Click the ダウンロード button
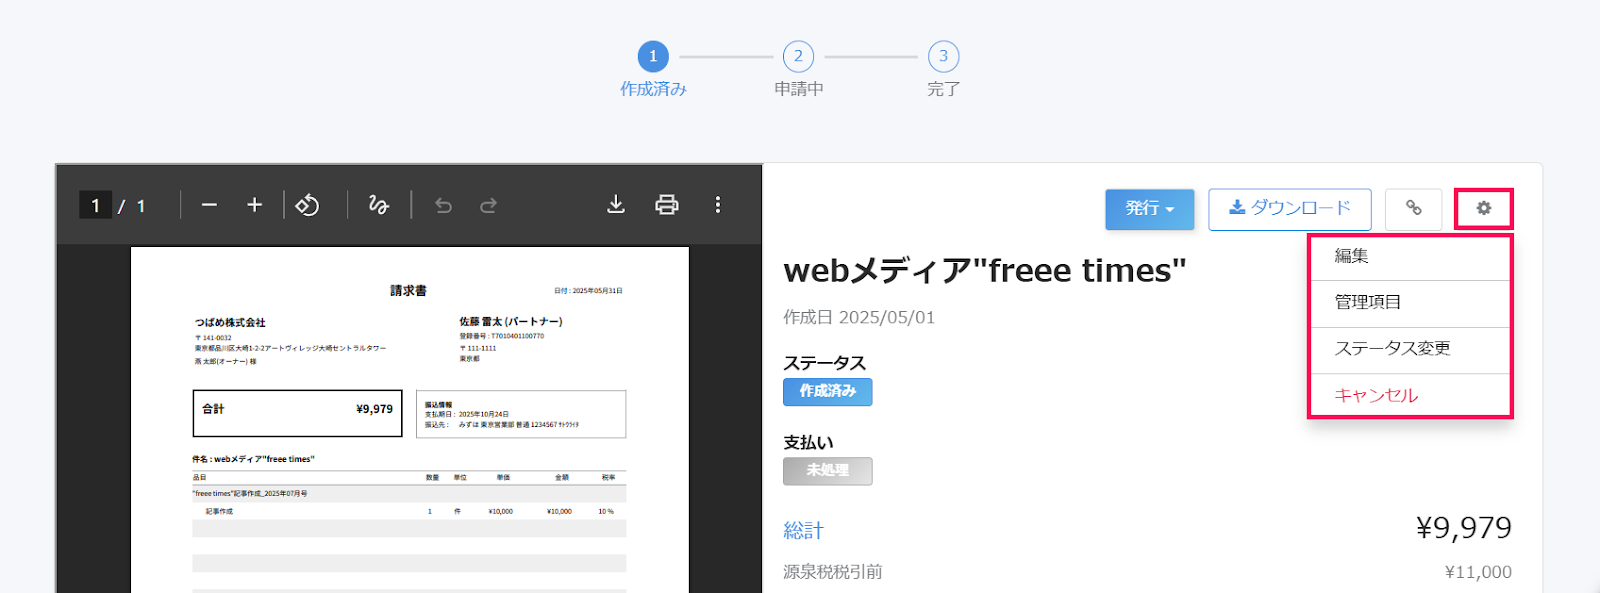1600x593 pixels. click(x=1290, y=209)
